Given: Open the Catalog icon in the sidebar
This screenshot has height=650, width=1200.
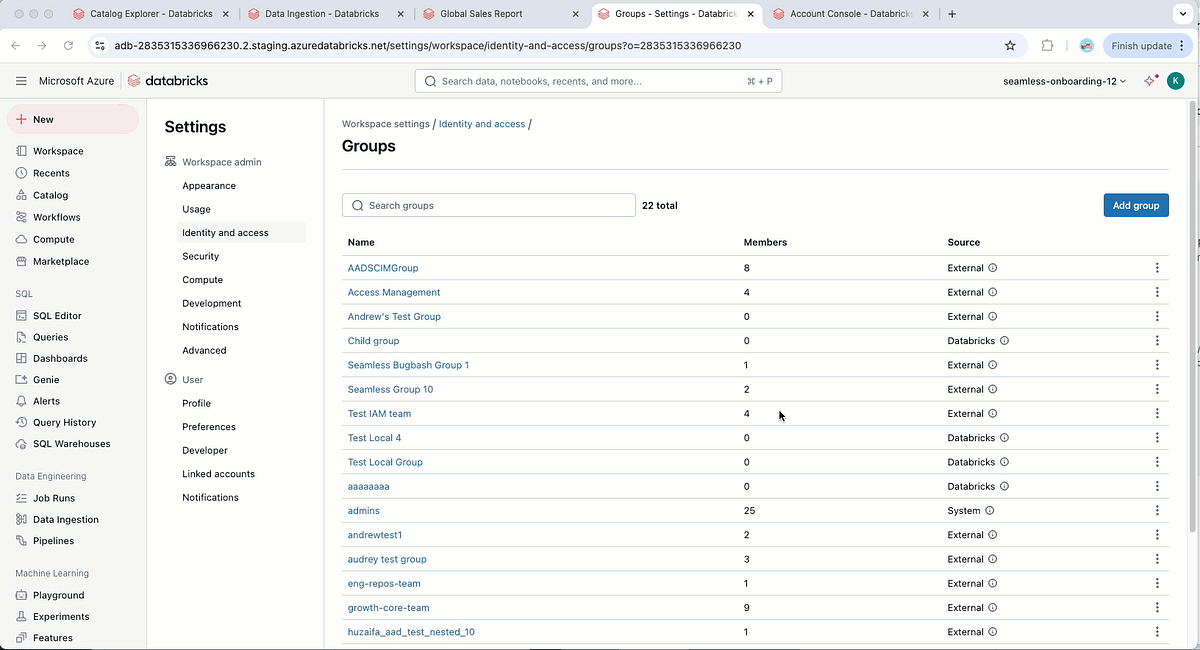Looking at the screenshot, I should coord(21,195).
